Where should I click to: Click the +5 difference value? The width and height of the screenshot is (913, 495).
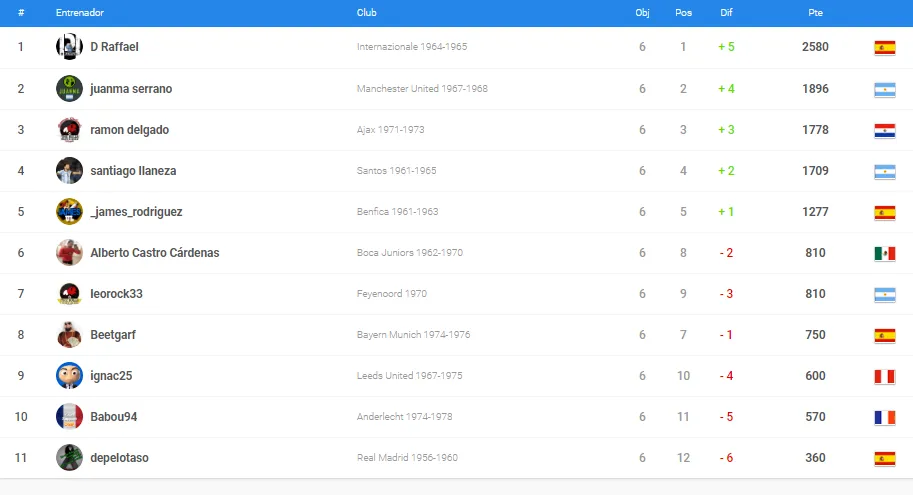pos(726,47)
